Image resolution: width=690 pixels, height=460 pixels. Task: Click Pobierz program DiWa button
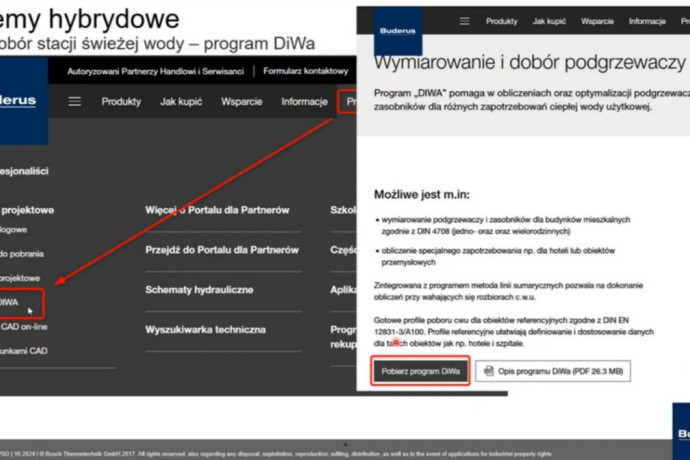[420, 371]
